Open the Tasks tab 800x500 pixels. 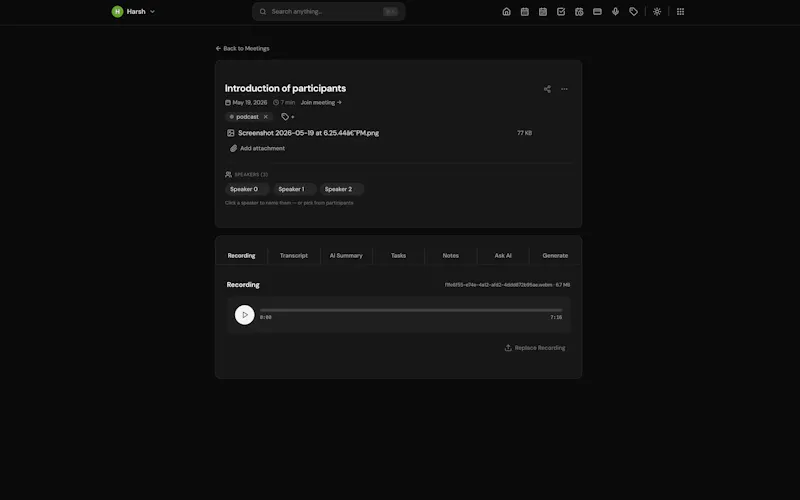pos(398,256)
